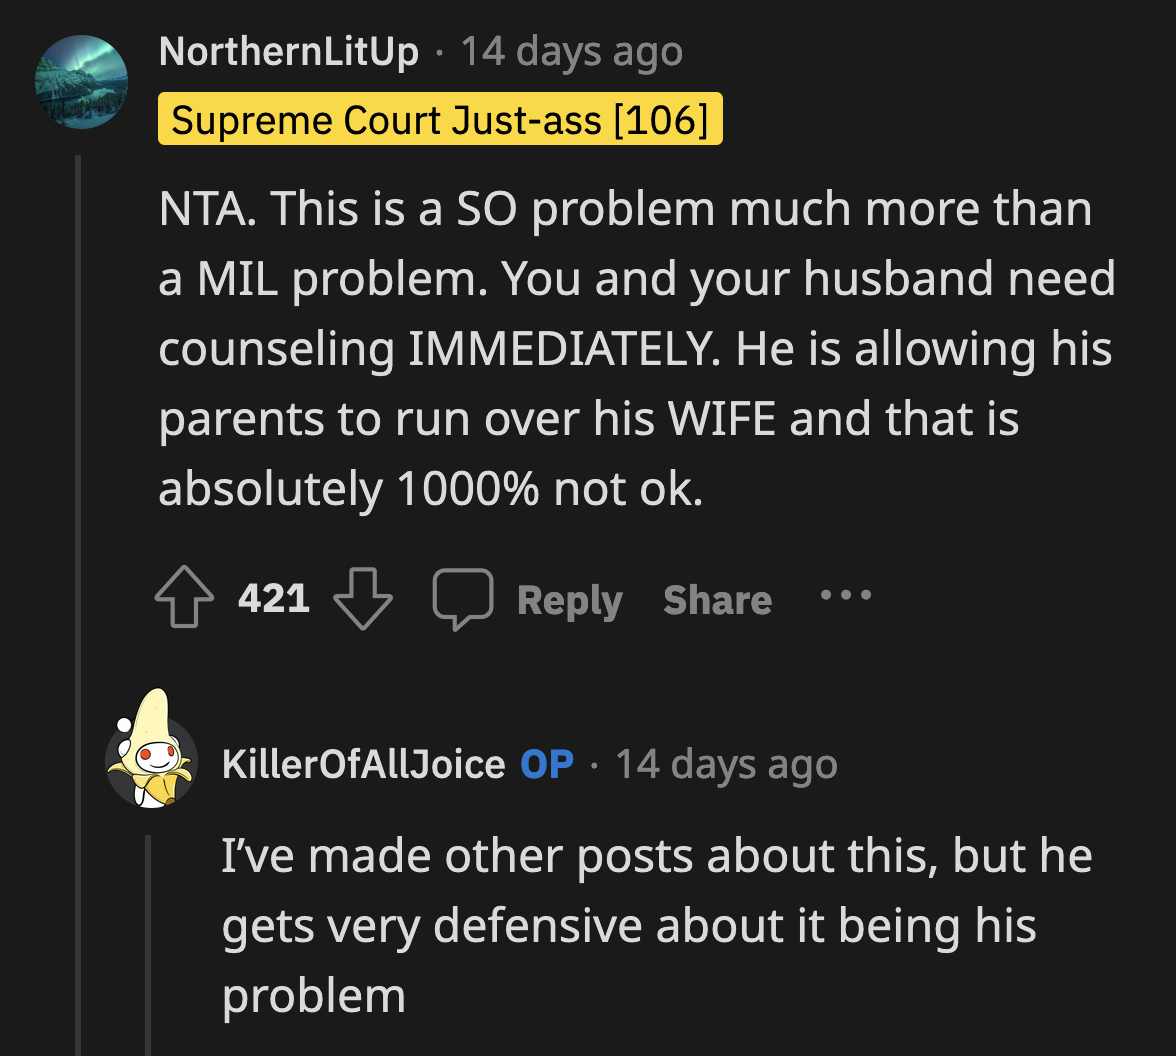Open KillerOfAllJoice's username link

362,763
